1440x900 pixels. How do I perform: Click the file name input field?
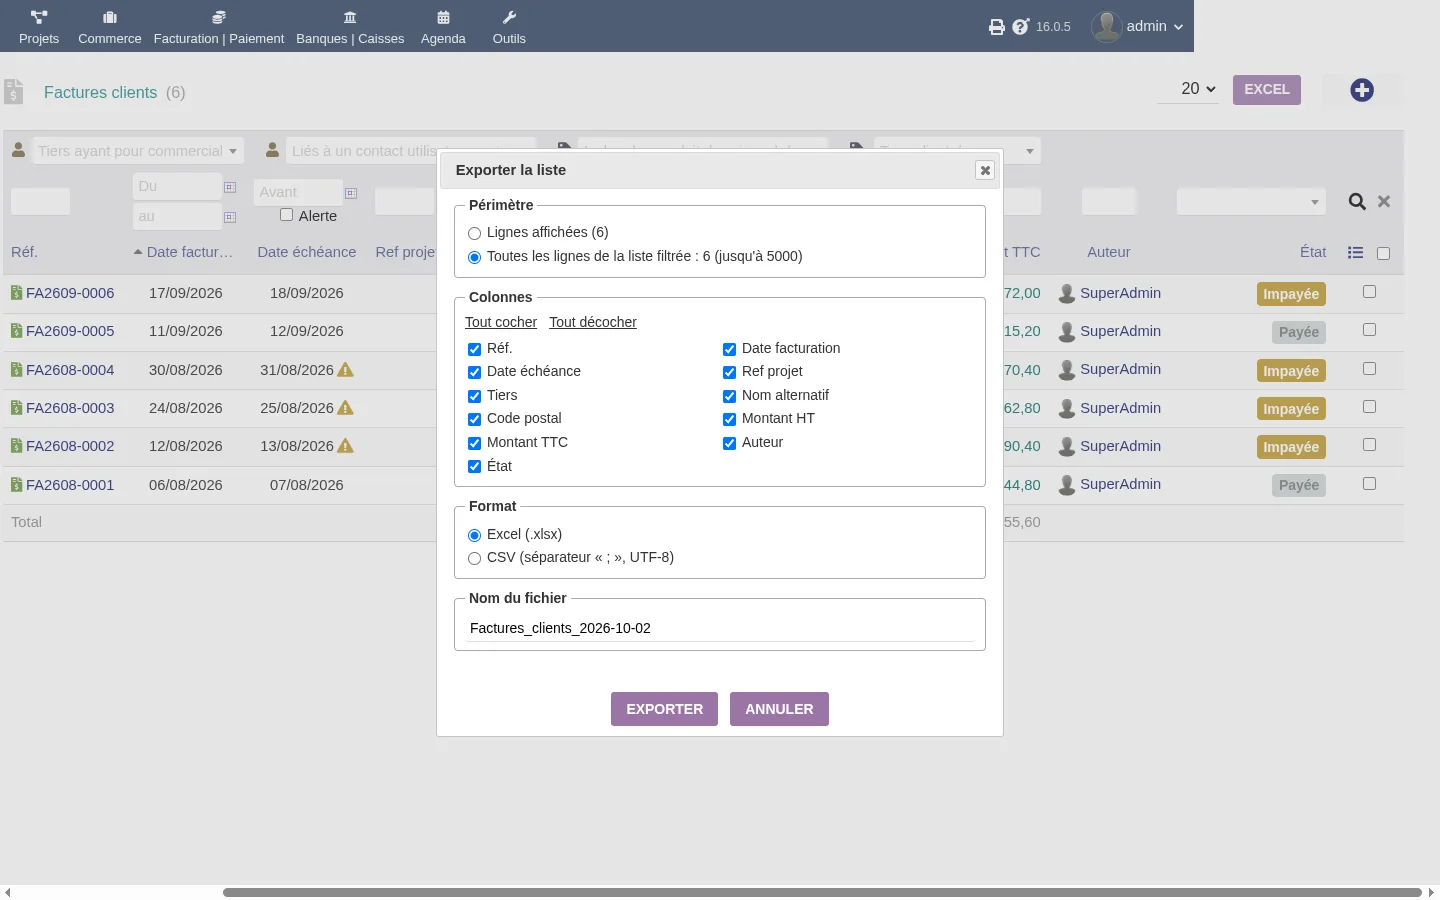(720, 628)
